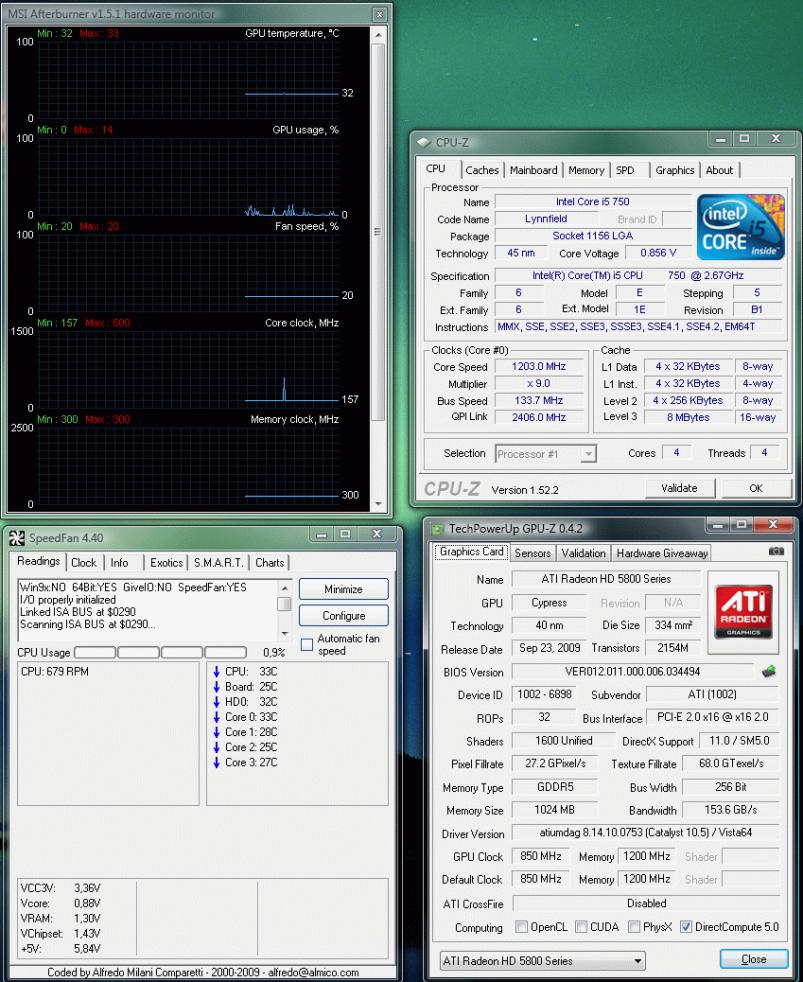Click the CPU: 679 RPM fan reading
This screenshot has height=982, width=803.
coord(54,671)
